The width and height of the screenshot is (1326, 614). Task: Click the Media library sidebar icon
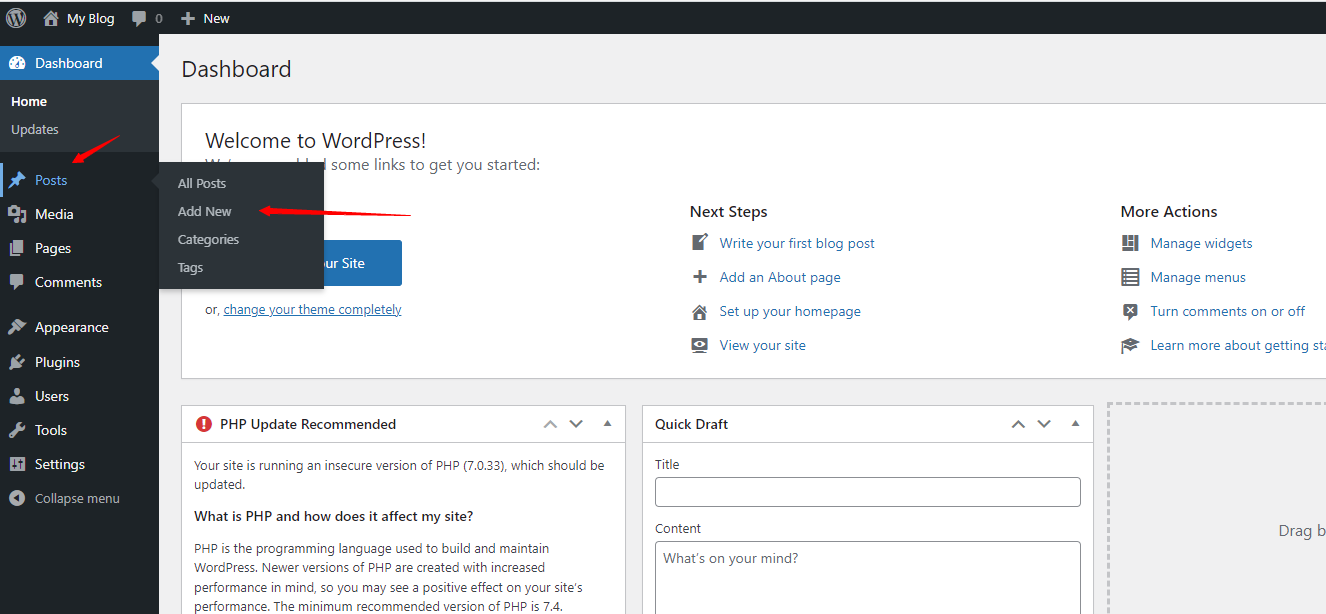[x=17, y=214]
